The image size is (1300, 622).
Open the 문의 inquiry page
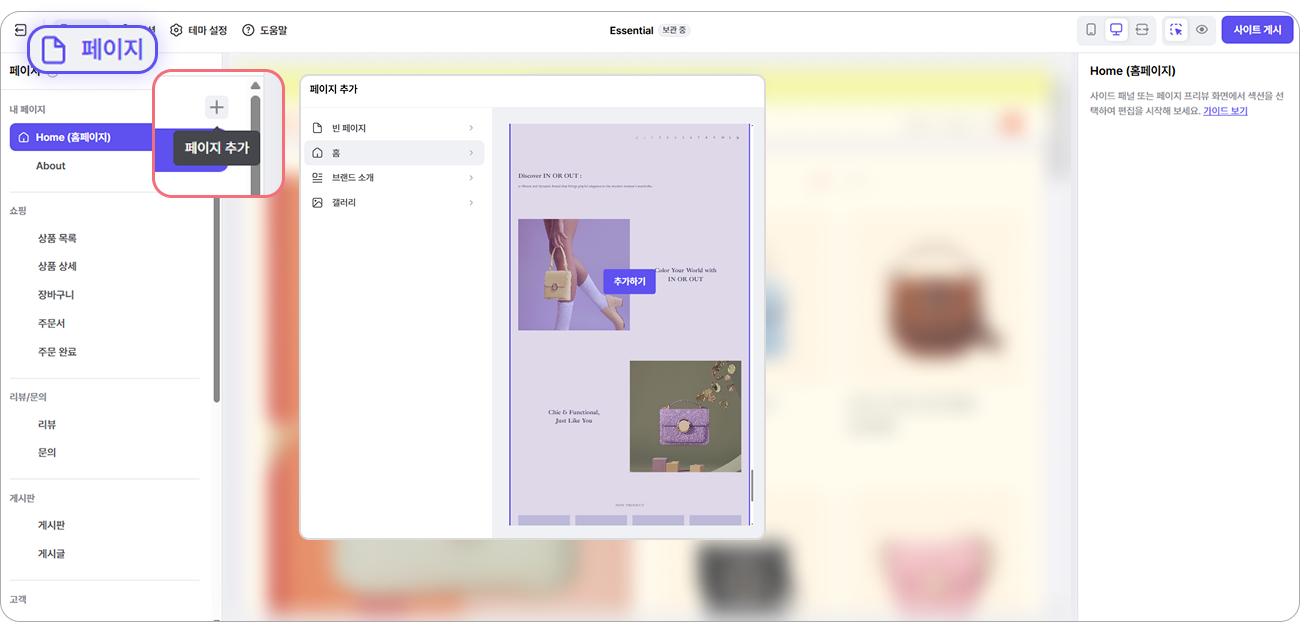[47, 452]
